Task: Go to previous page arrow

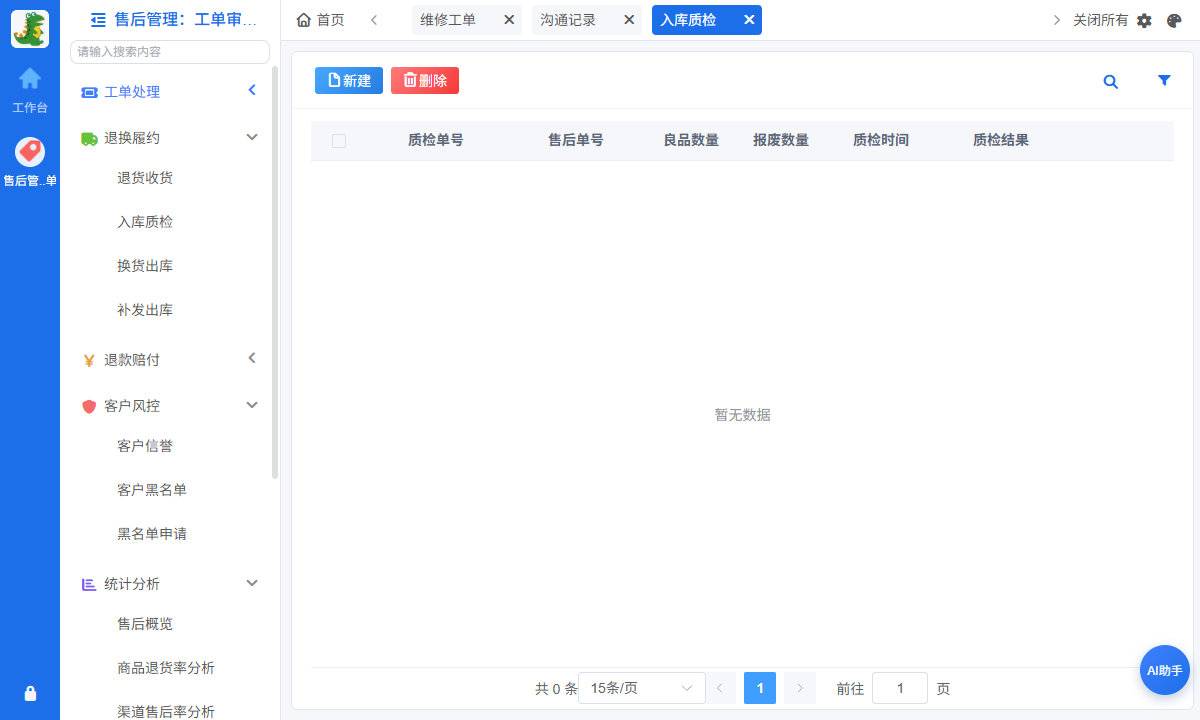Action: tap(719, 688)
